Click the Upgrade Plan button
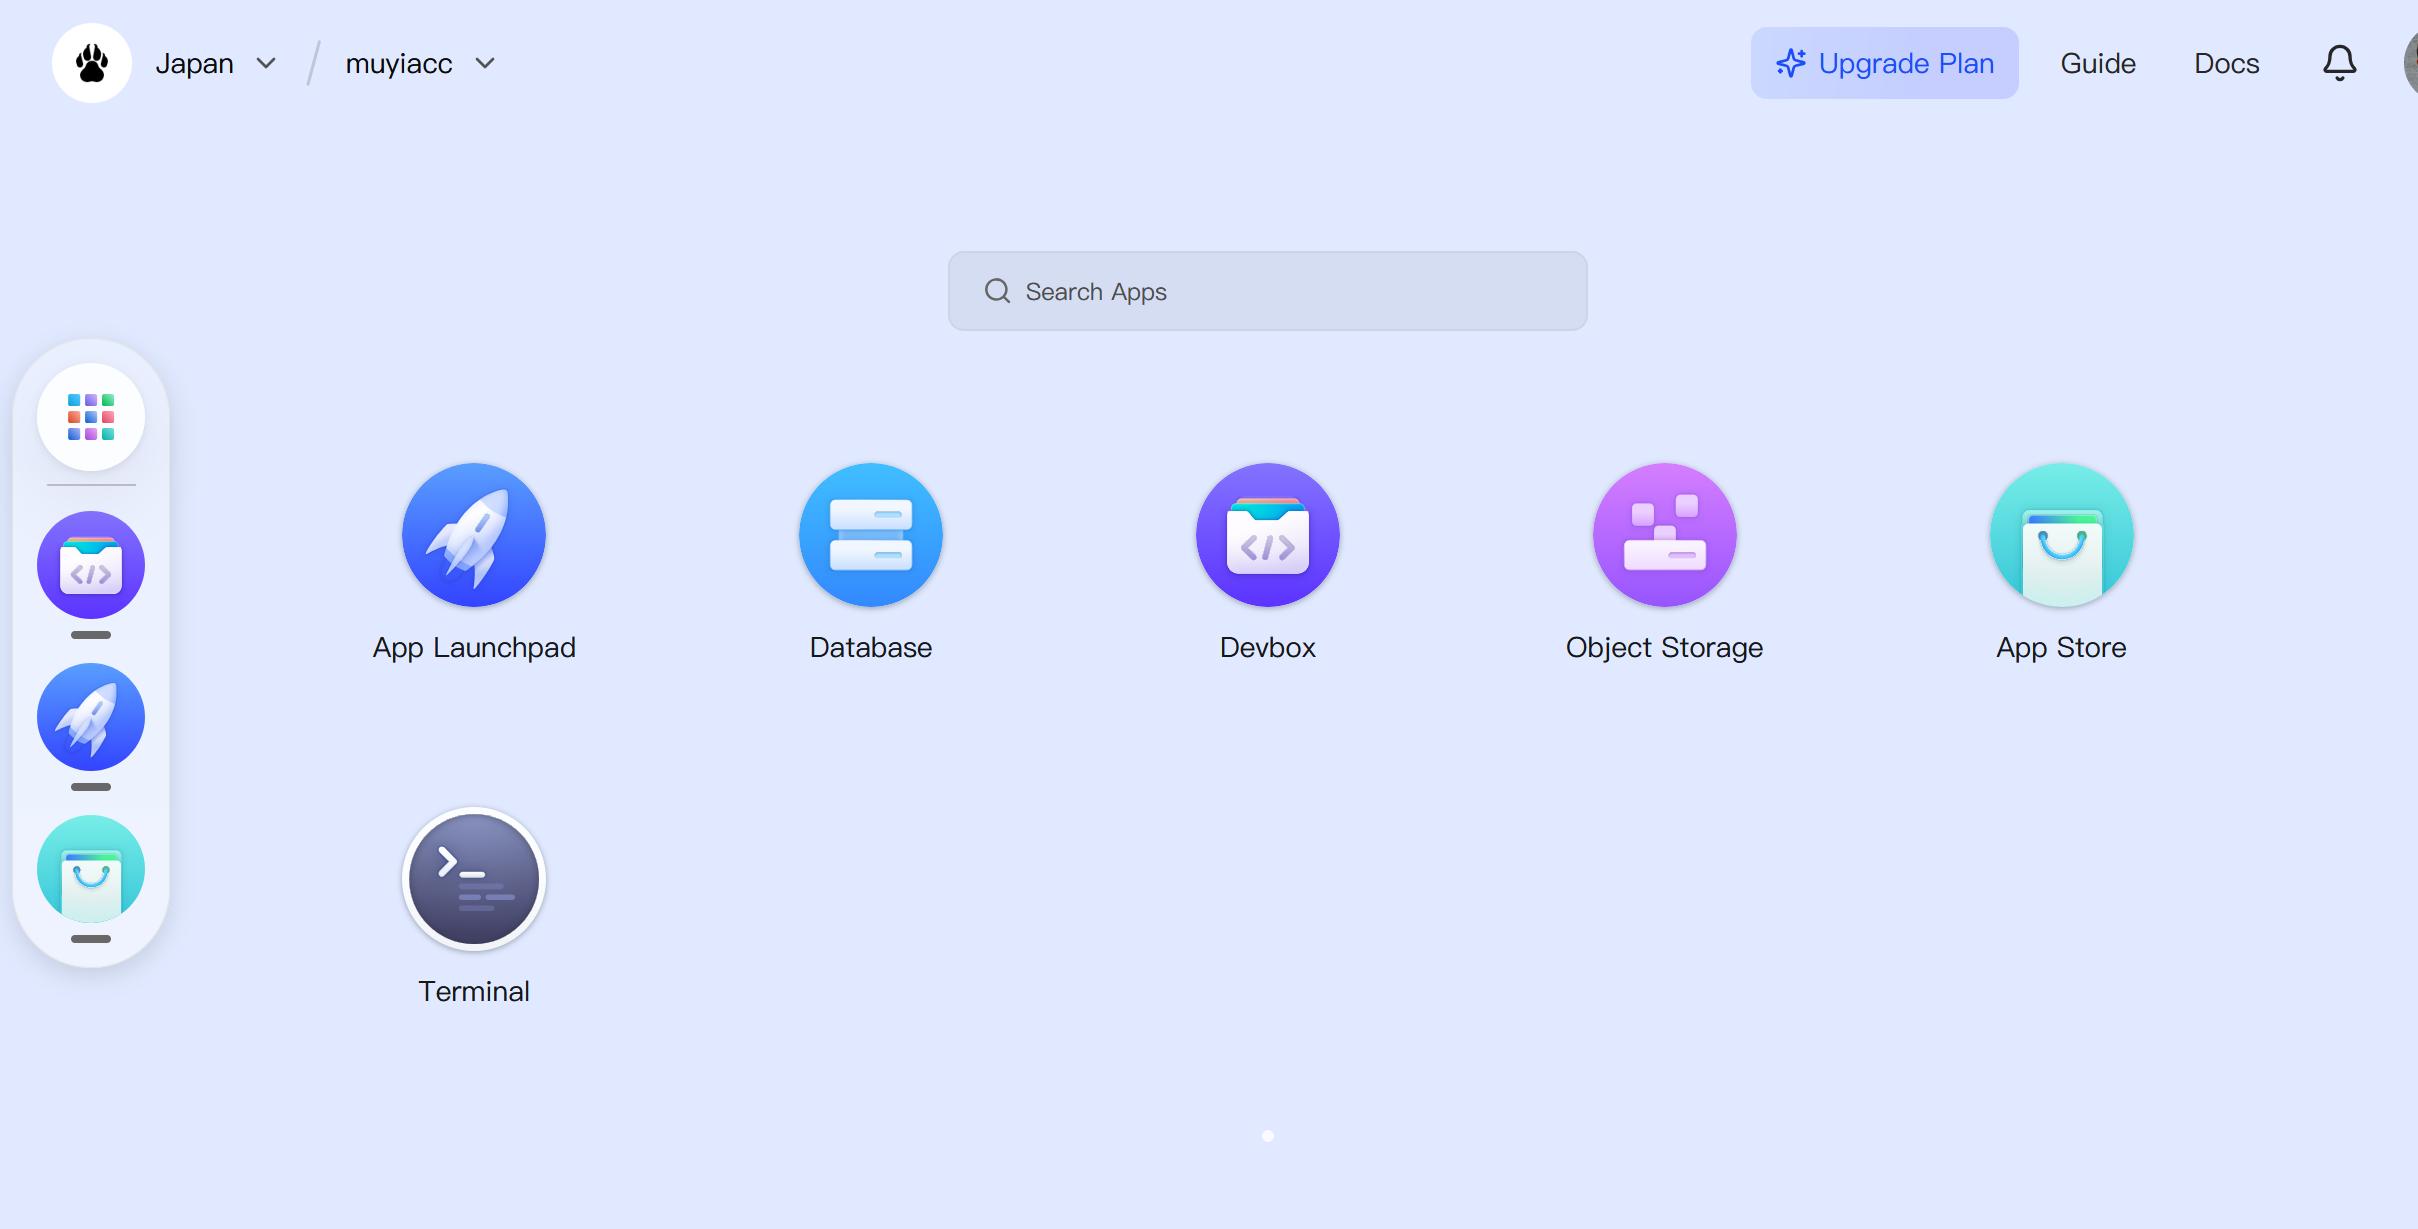This screenshot has height=1229, width=2418. (1884, 63)
